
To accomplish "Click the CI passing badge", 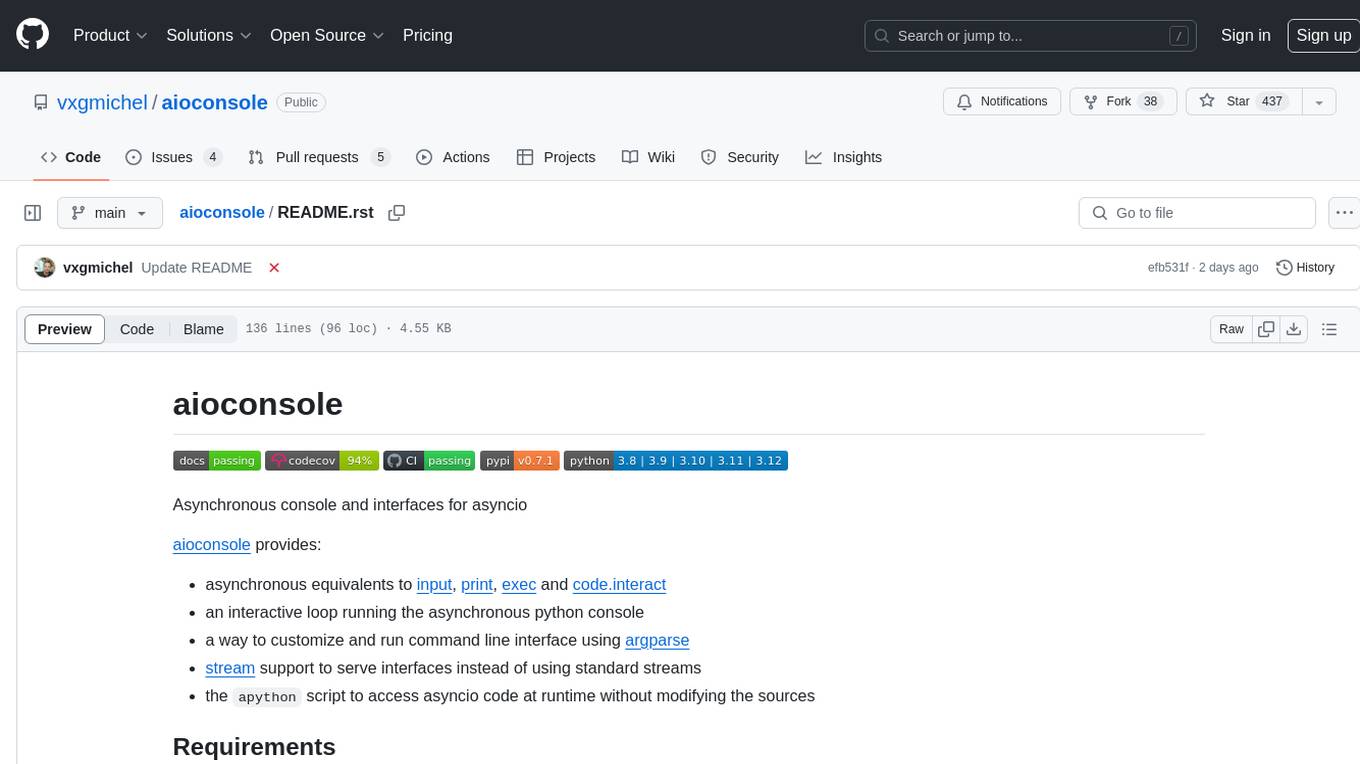I will click(429, 461).
